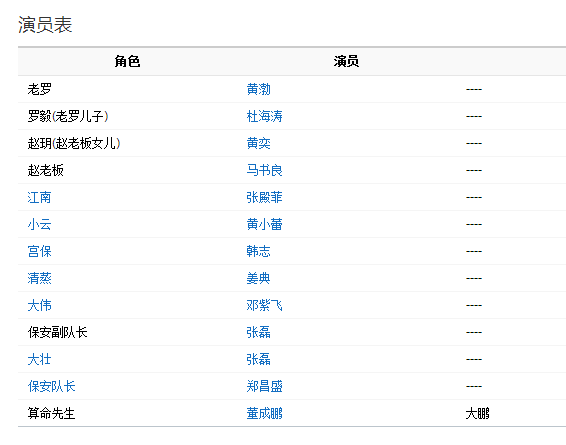Click the actor name 黄奕

tap(258, 143)
